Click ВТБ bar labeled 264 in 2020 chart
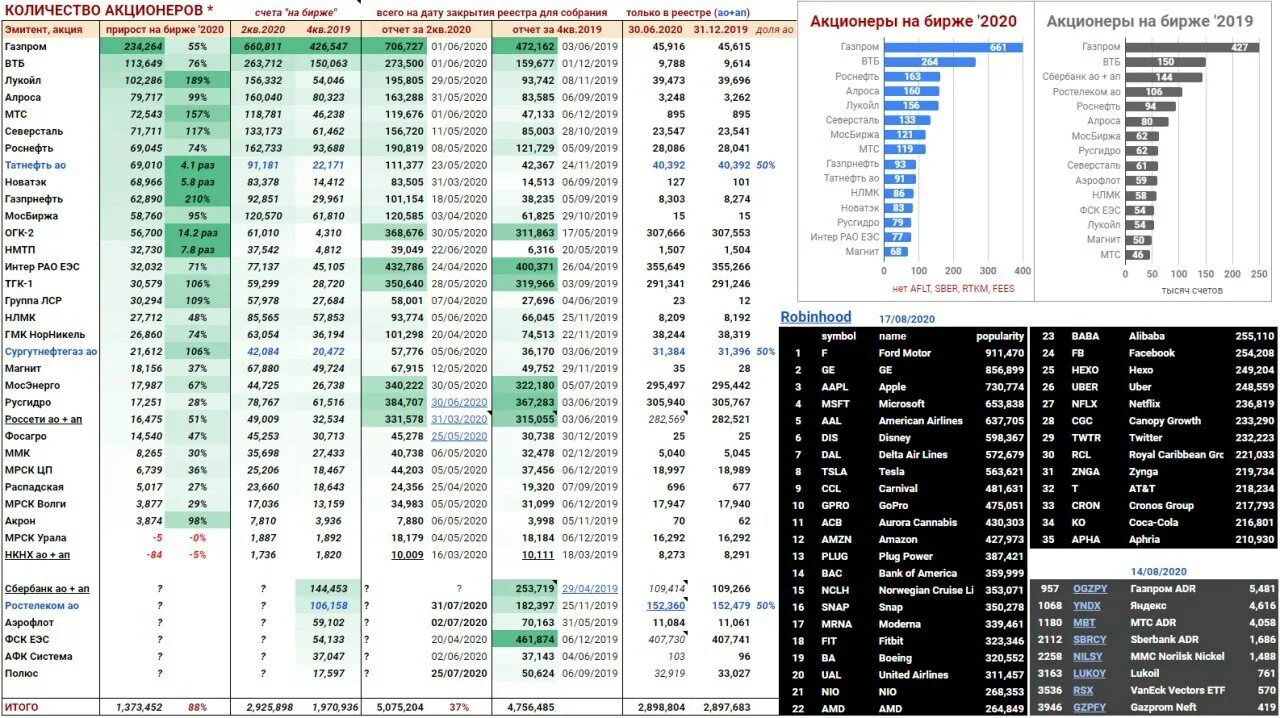The width and height of the screenshot is (1280, 718). (x=930, y=62)
